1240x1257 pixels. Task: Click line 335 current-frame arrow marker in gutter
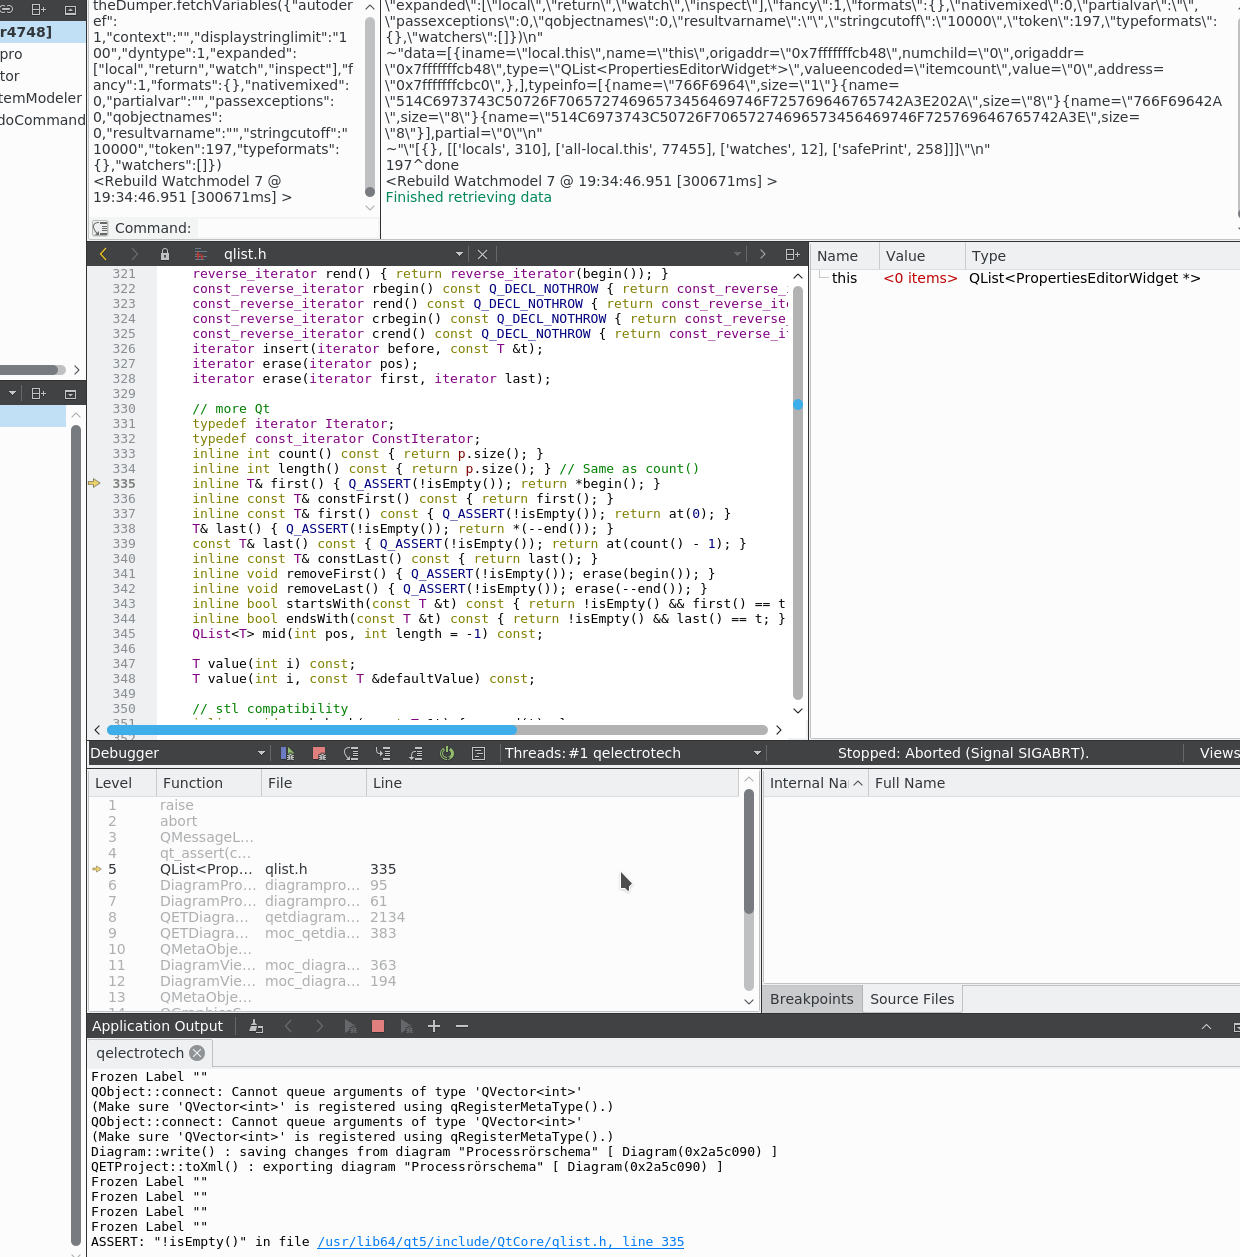coord(94,483)
